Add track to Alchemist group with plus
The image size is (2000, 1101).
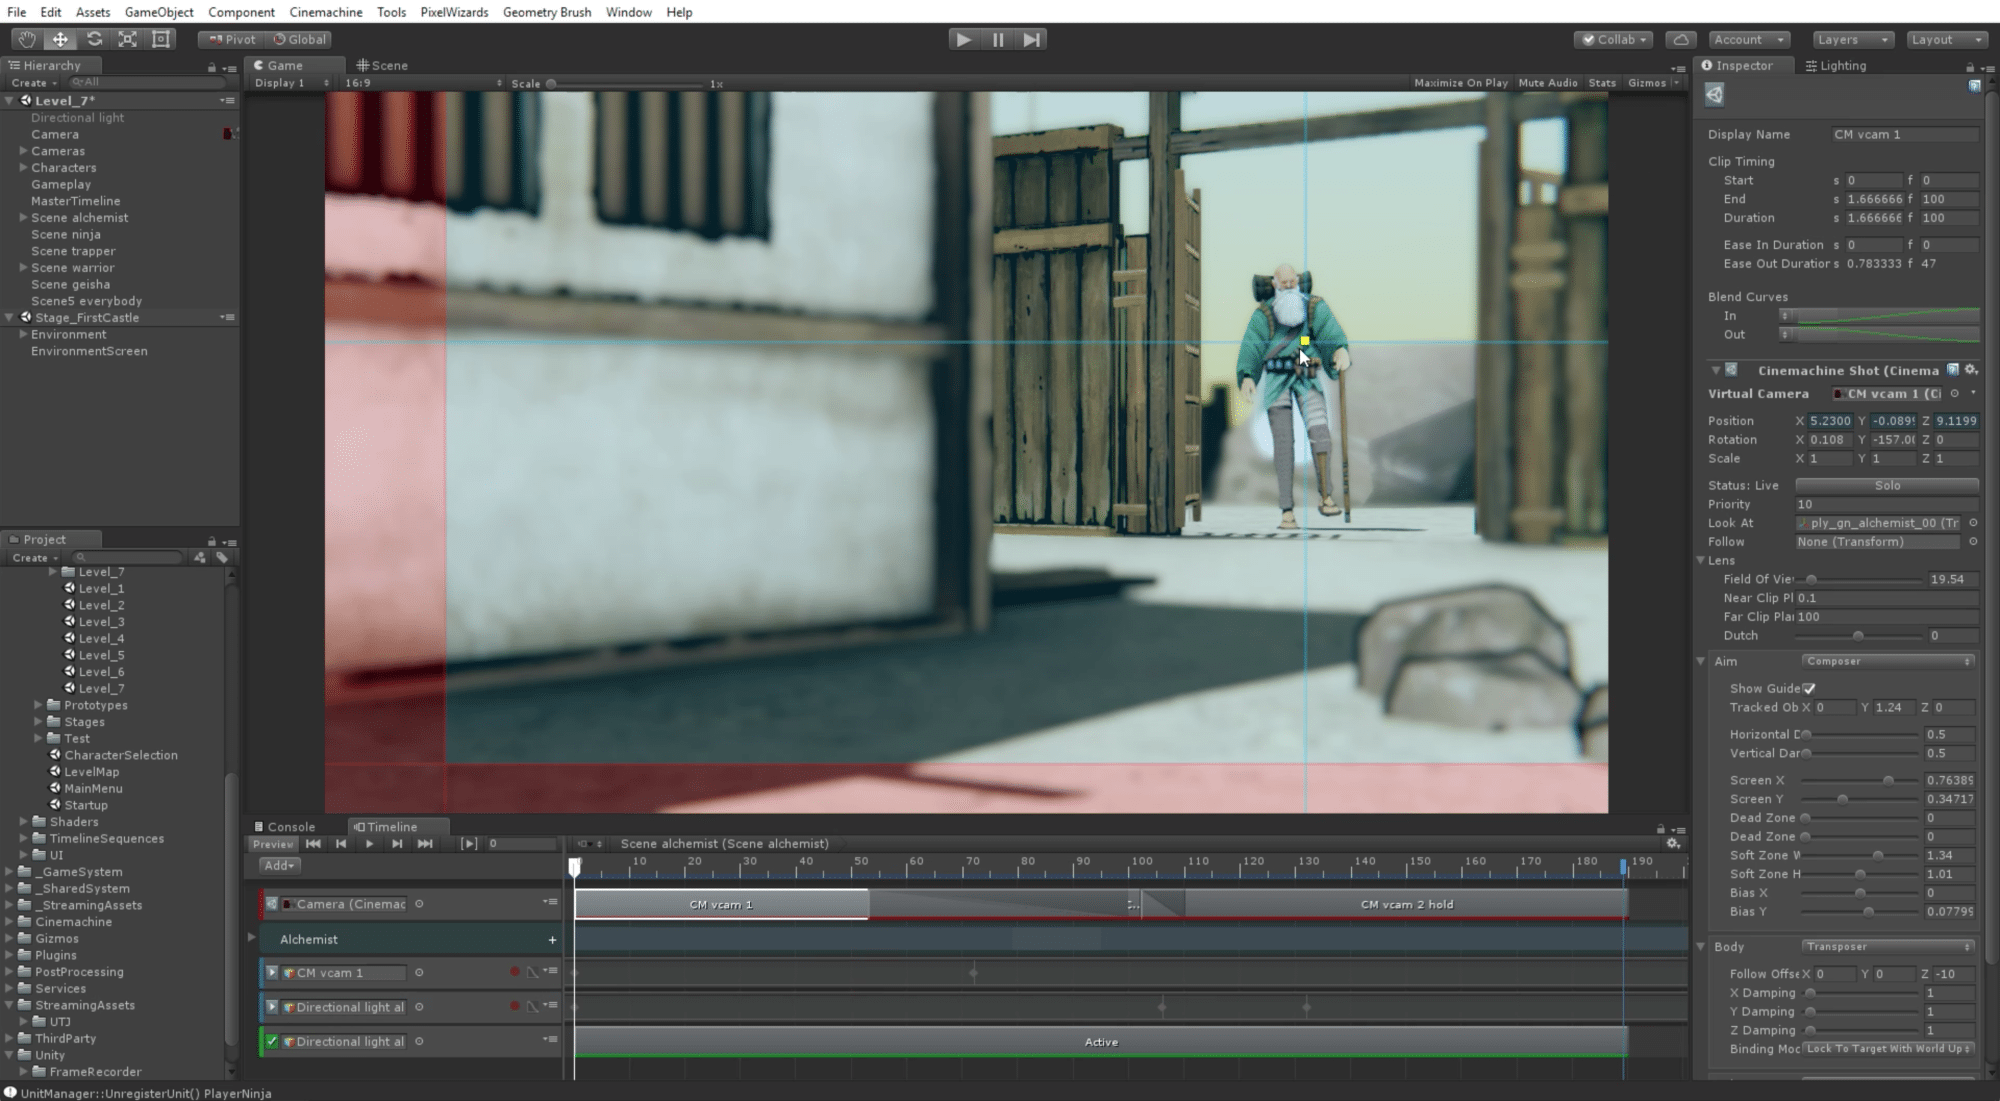tap(552, 940)
